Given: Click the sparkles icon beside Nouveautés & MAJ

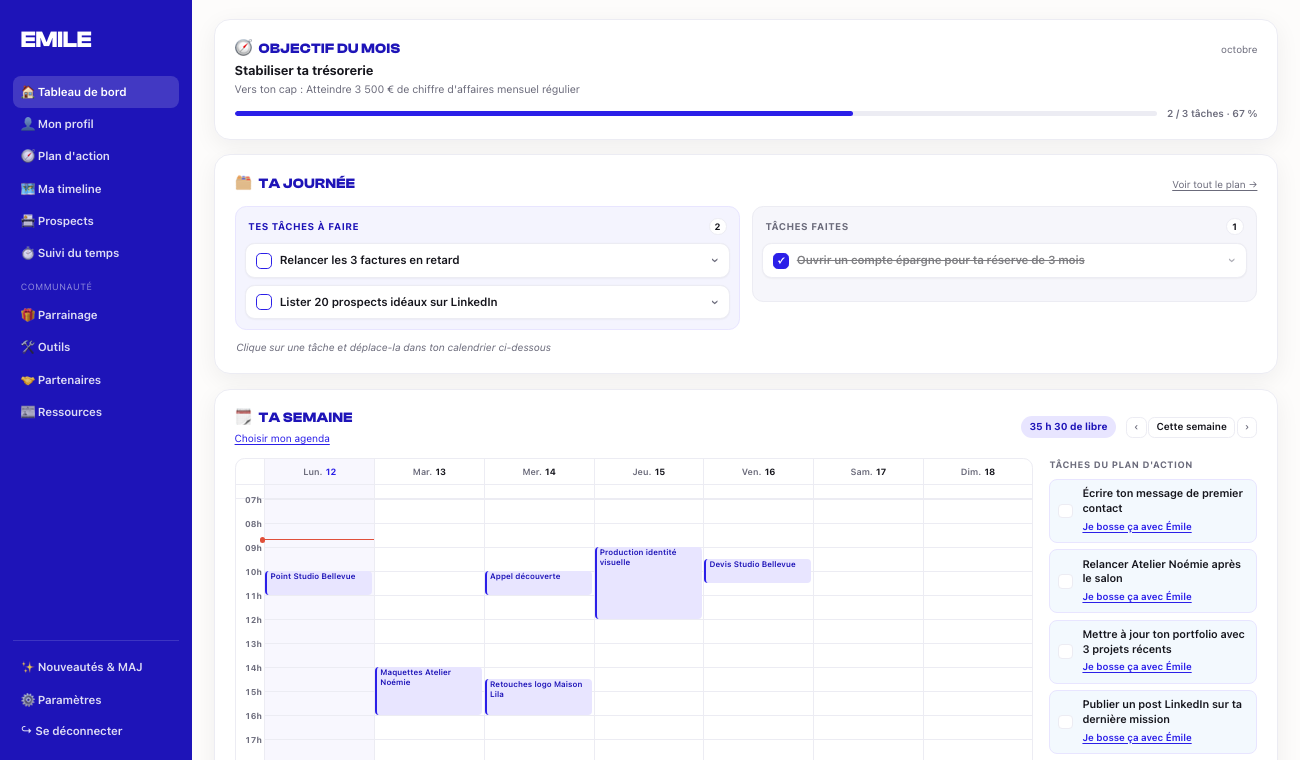Looking at the screenshot, I should 28,667.
